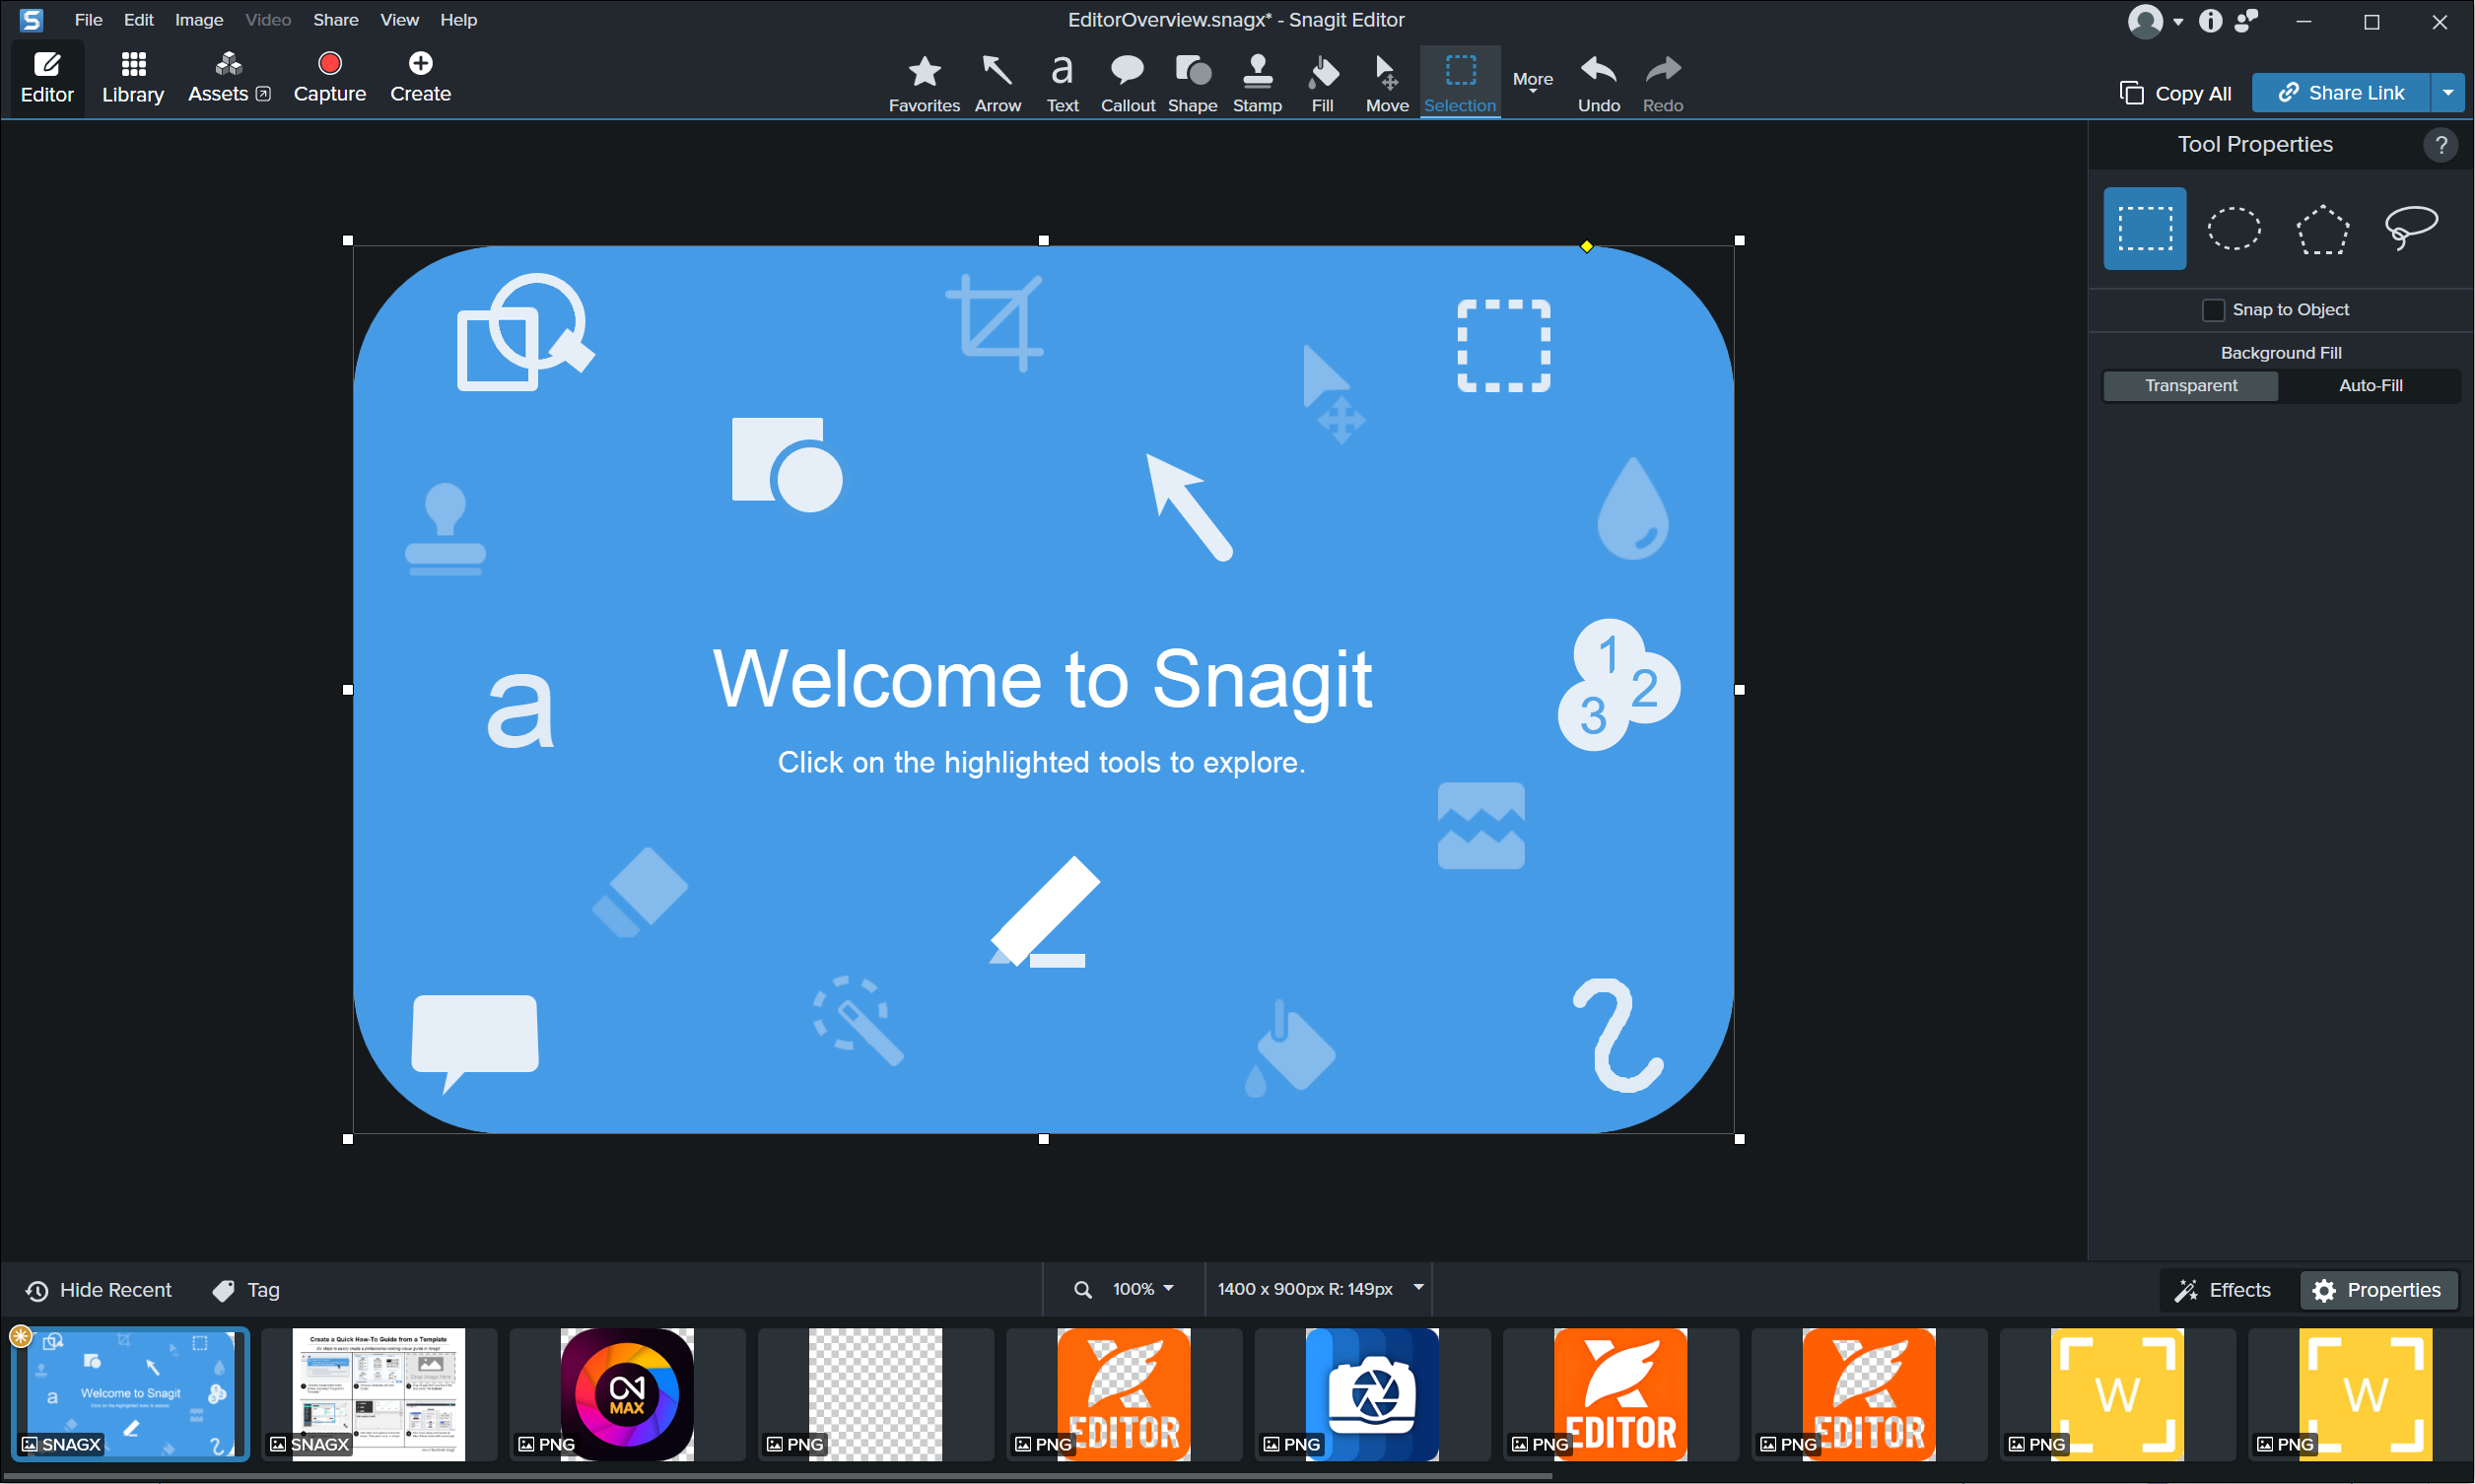
Task: Enable Snap to Object checkbox
Action: point(2213,310)
